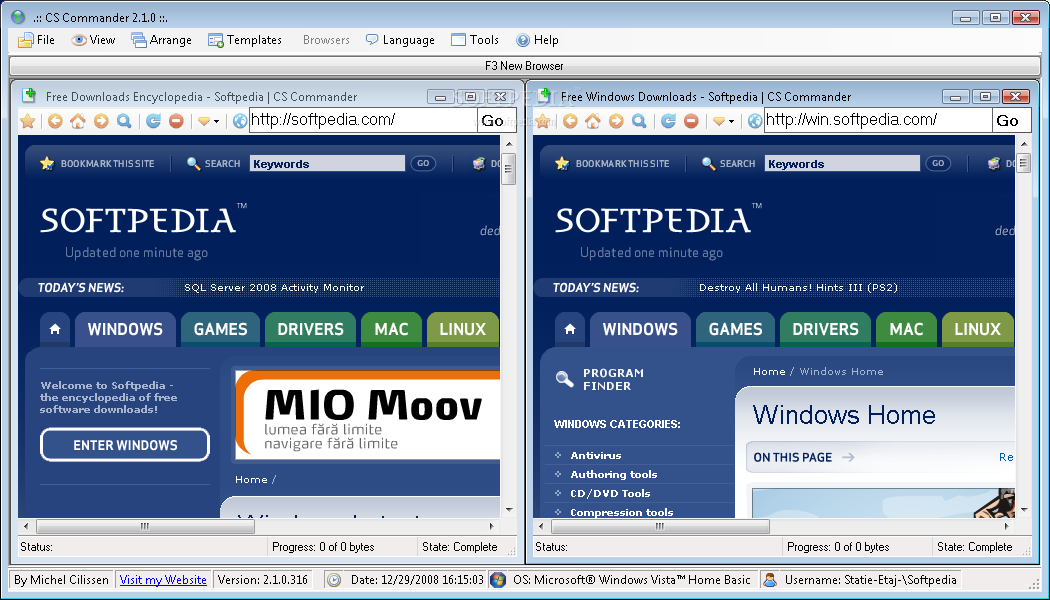Open the Help menu
Viewport: 1050px width, 600px height.
click(537, 40)
